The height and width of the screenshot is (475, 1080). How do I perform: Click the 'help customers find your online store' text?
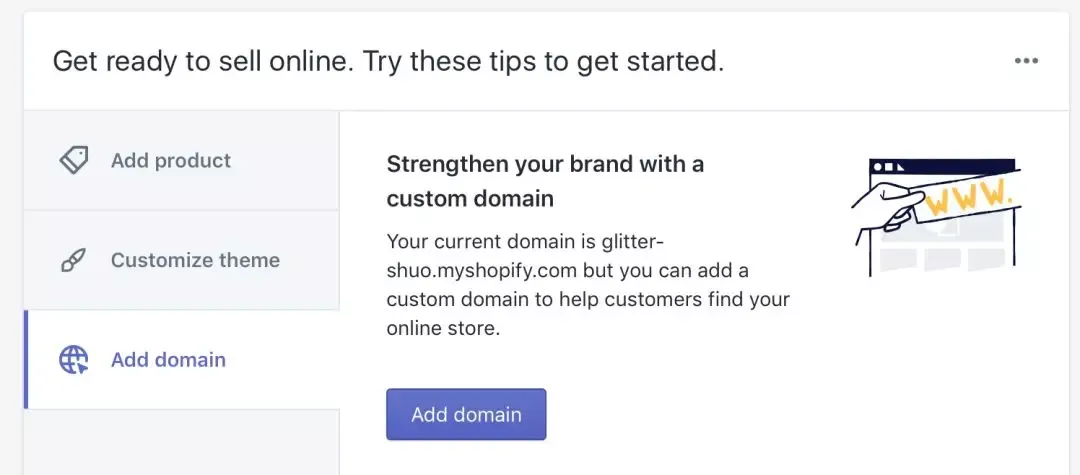588,314
